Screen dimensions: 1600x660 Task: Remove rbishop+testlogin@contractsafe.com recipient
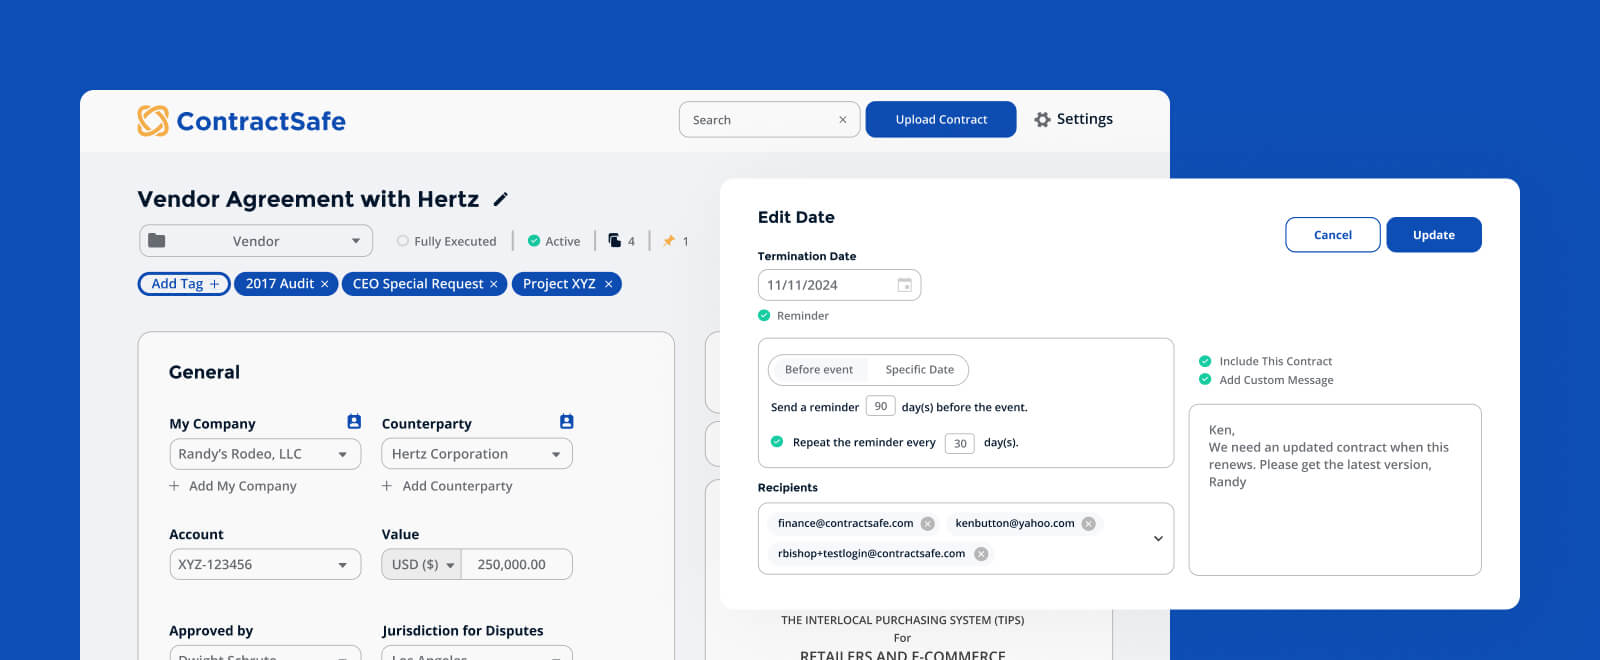tap(981, 554)
